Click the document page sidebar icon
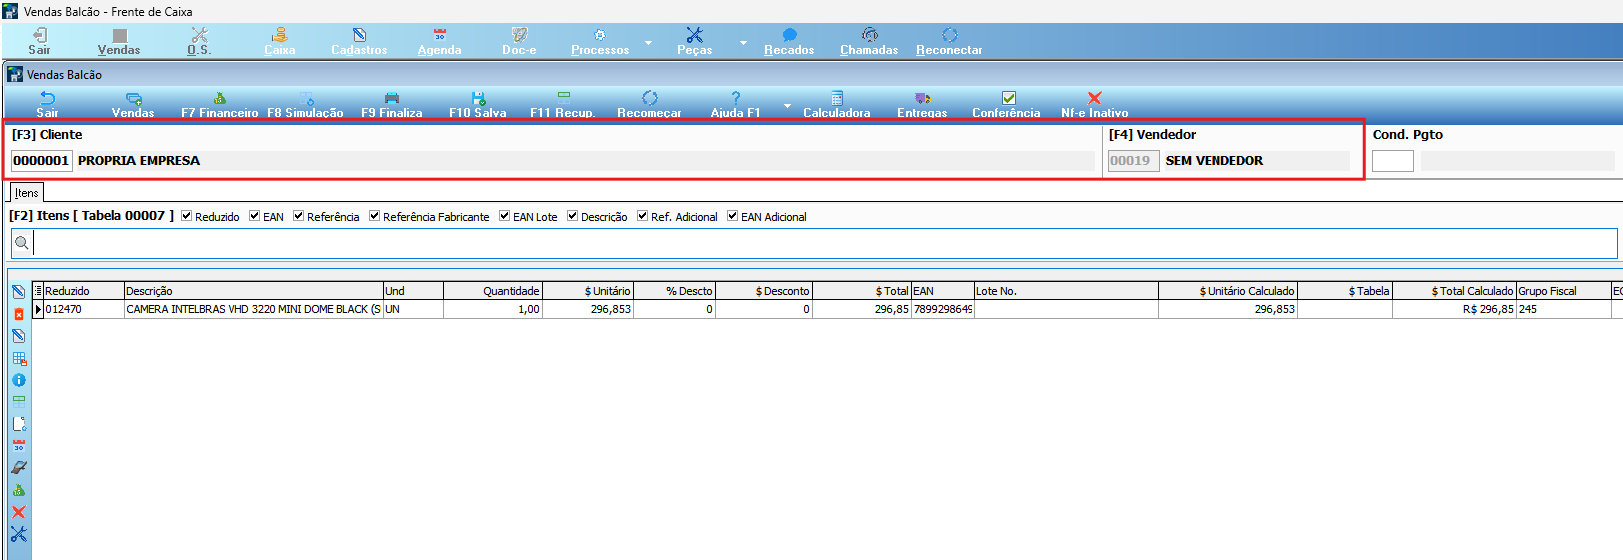This screenshot has width=1623, height=560. click(18, 424)
